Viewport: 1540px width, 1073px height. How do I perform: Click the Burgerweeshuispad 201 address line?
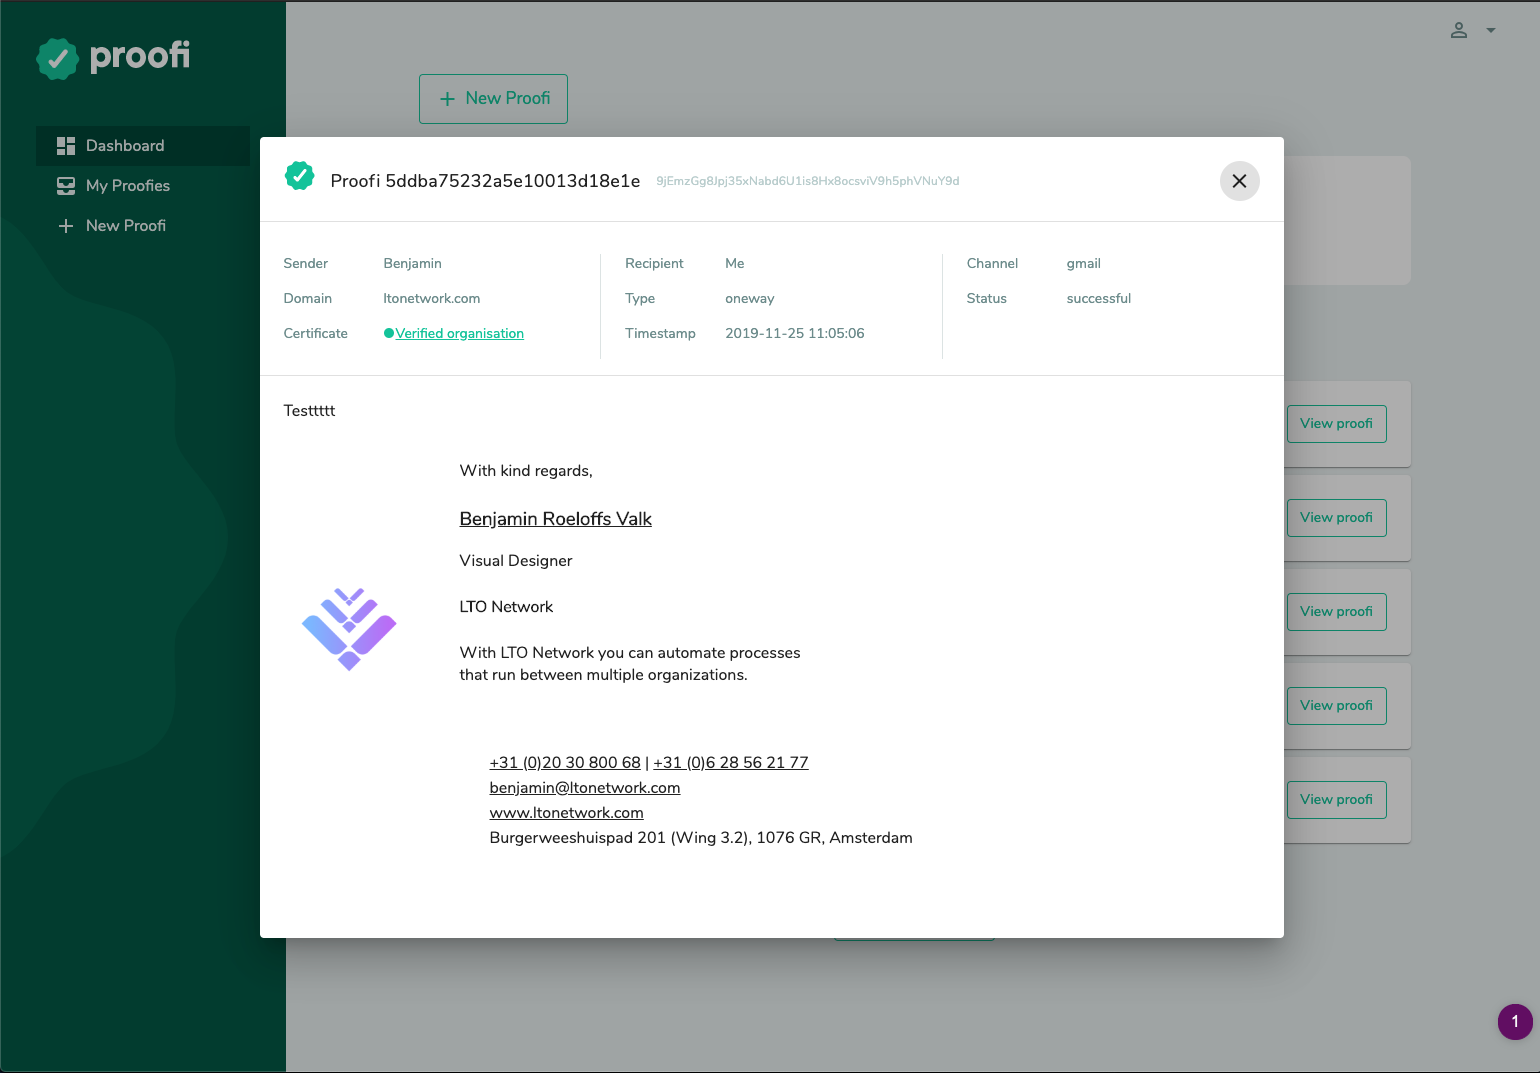click(701, 838)
